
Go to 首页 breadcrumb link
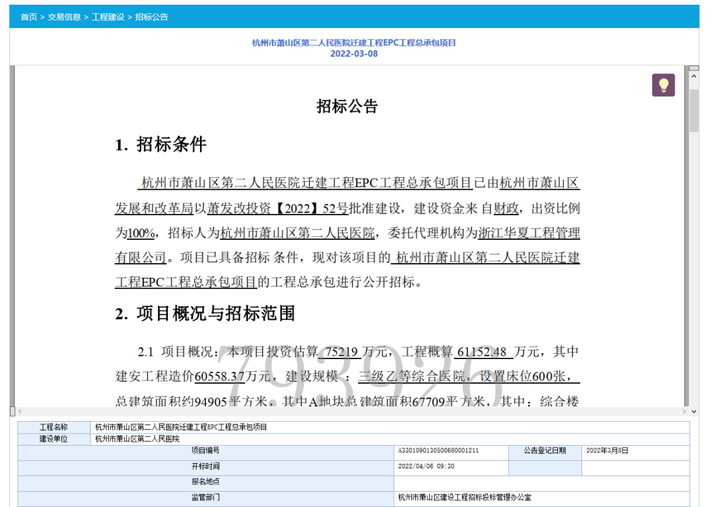click(x=28, y=17)
